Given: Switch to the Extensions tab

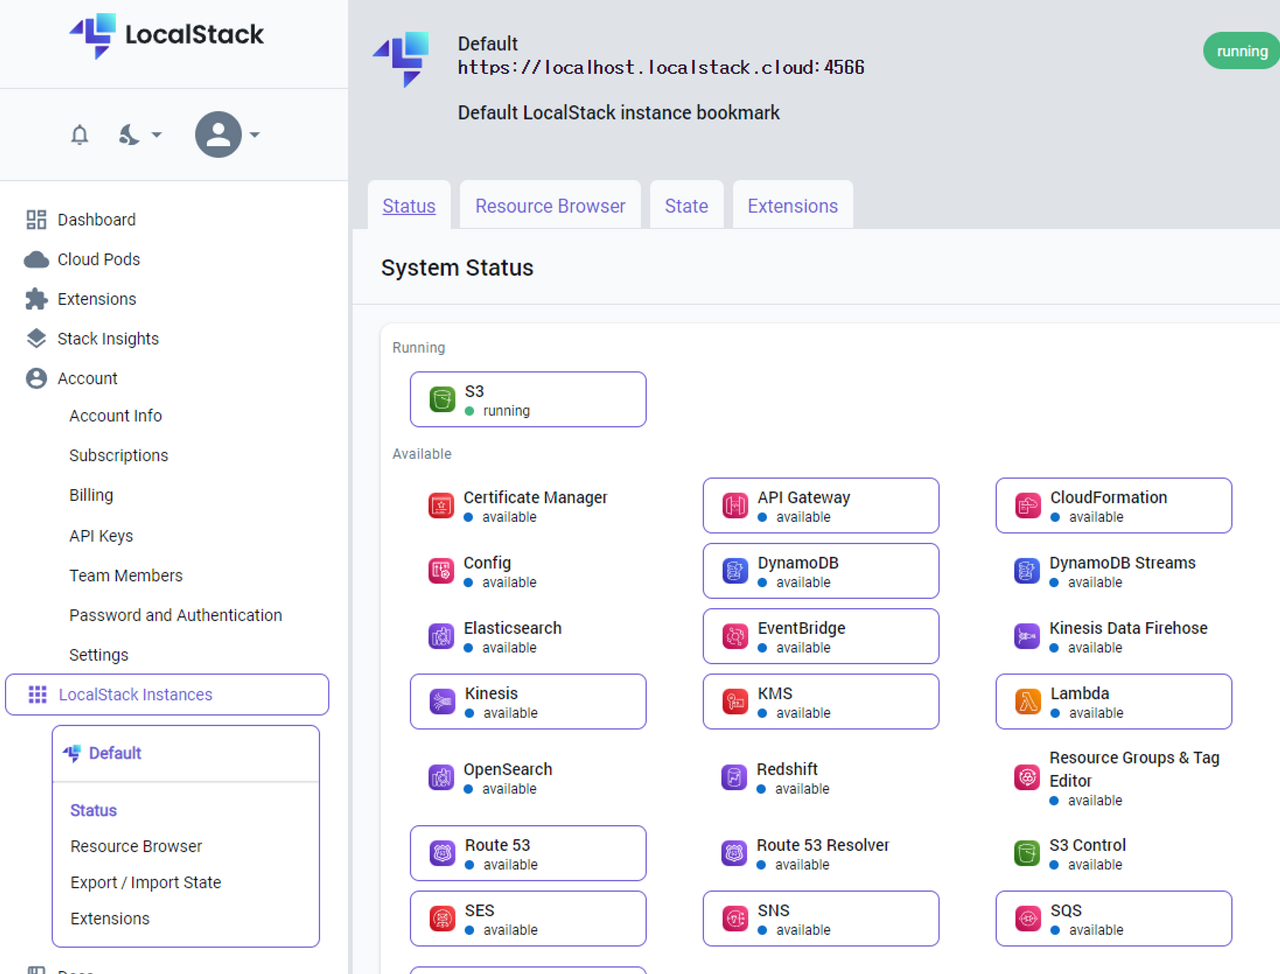Looking at the screenshot, I should [792, 205].
